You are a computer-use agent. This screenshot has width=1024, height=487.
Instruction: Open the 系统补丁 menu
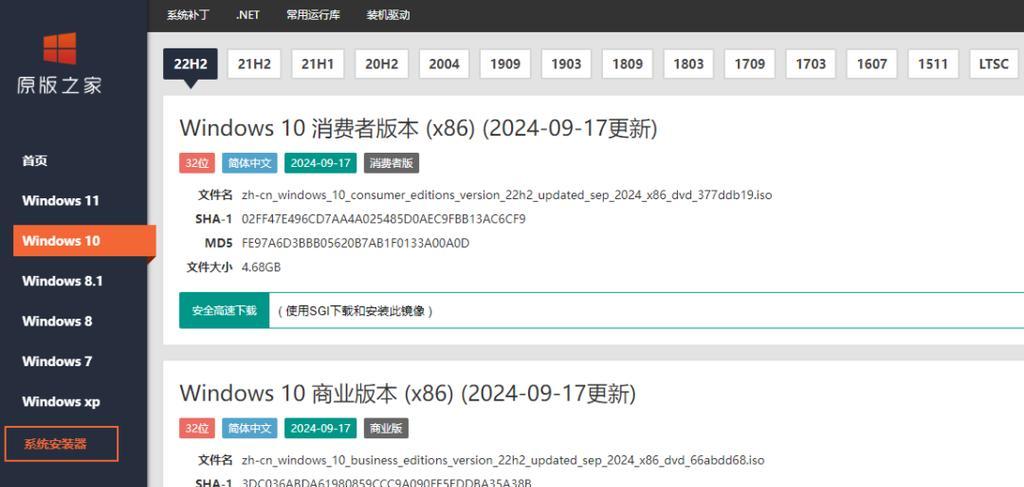point(188,15)
